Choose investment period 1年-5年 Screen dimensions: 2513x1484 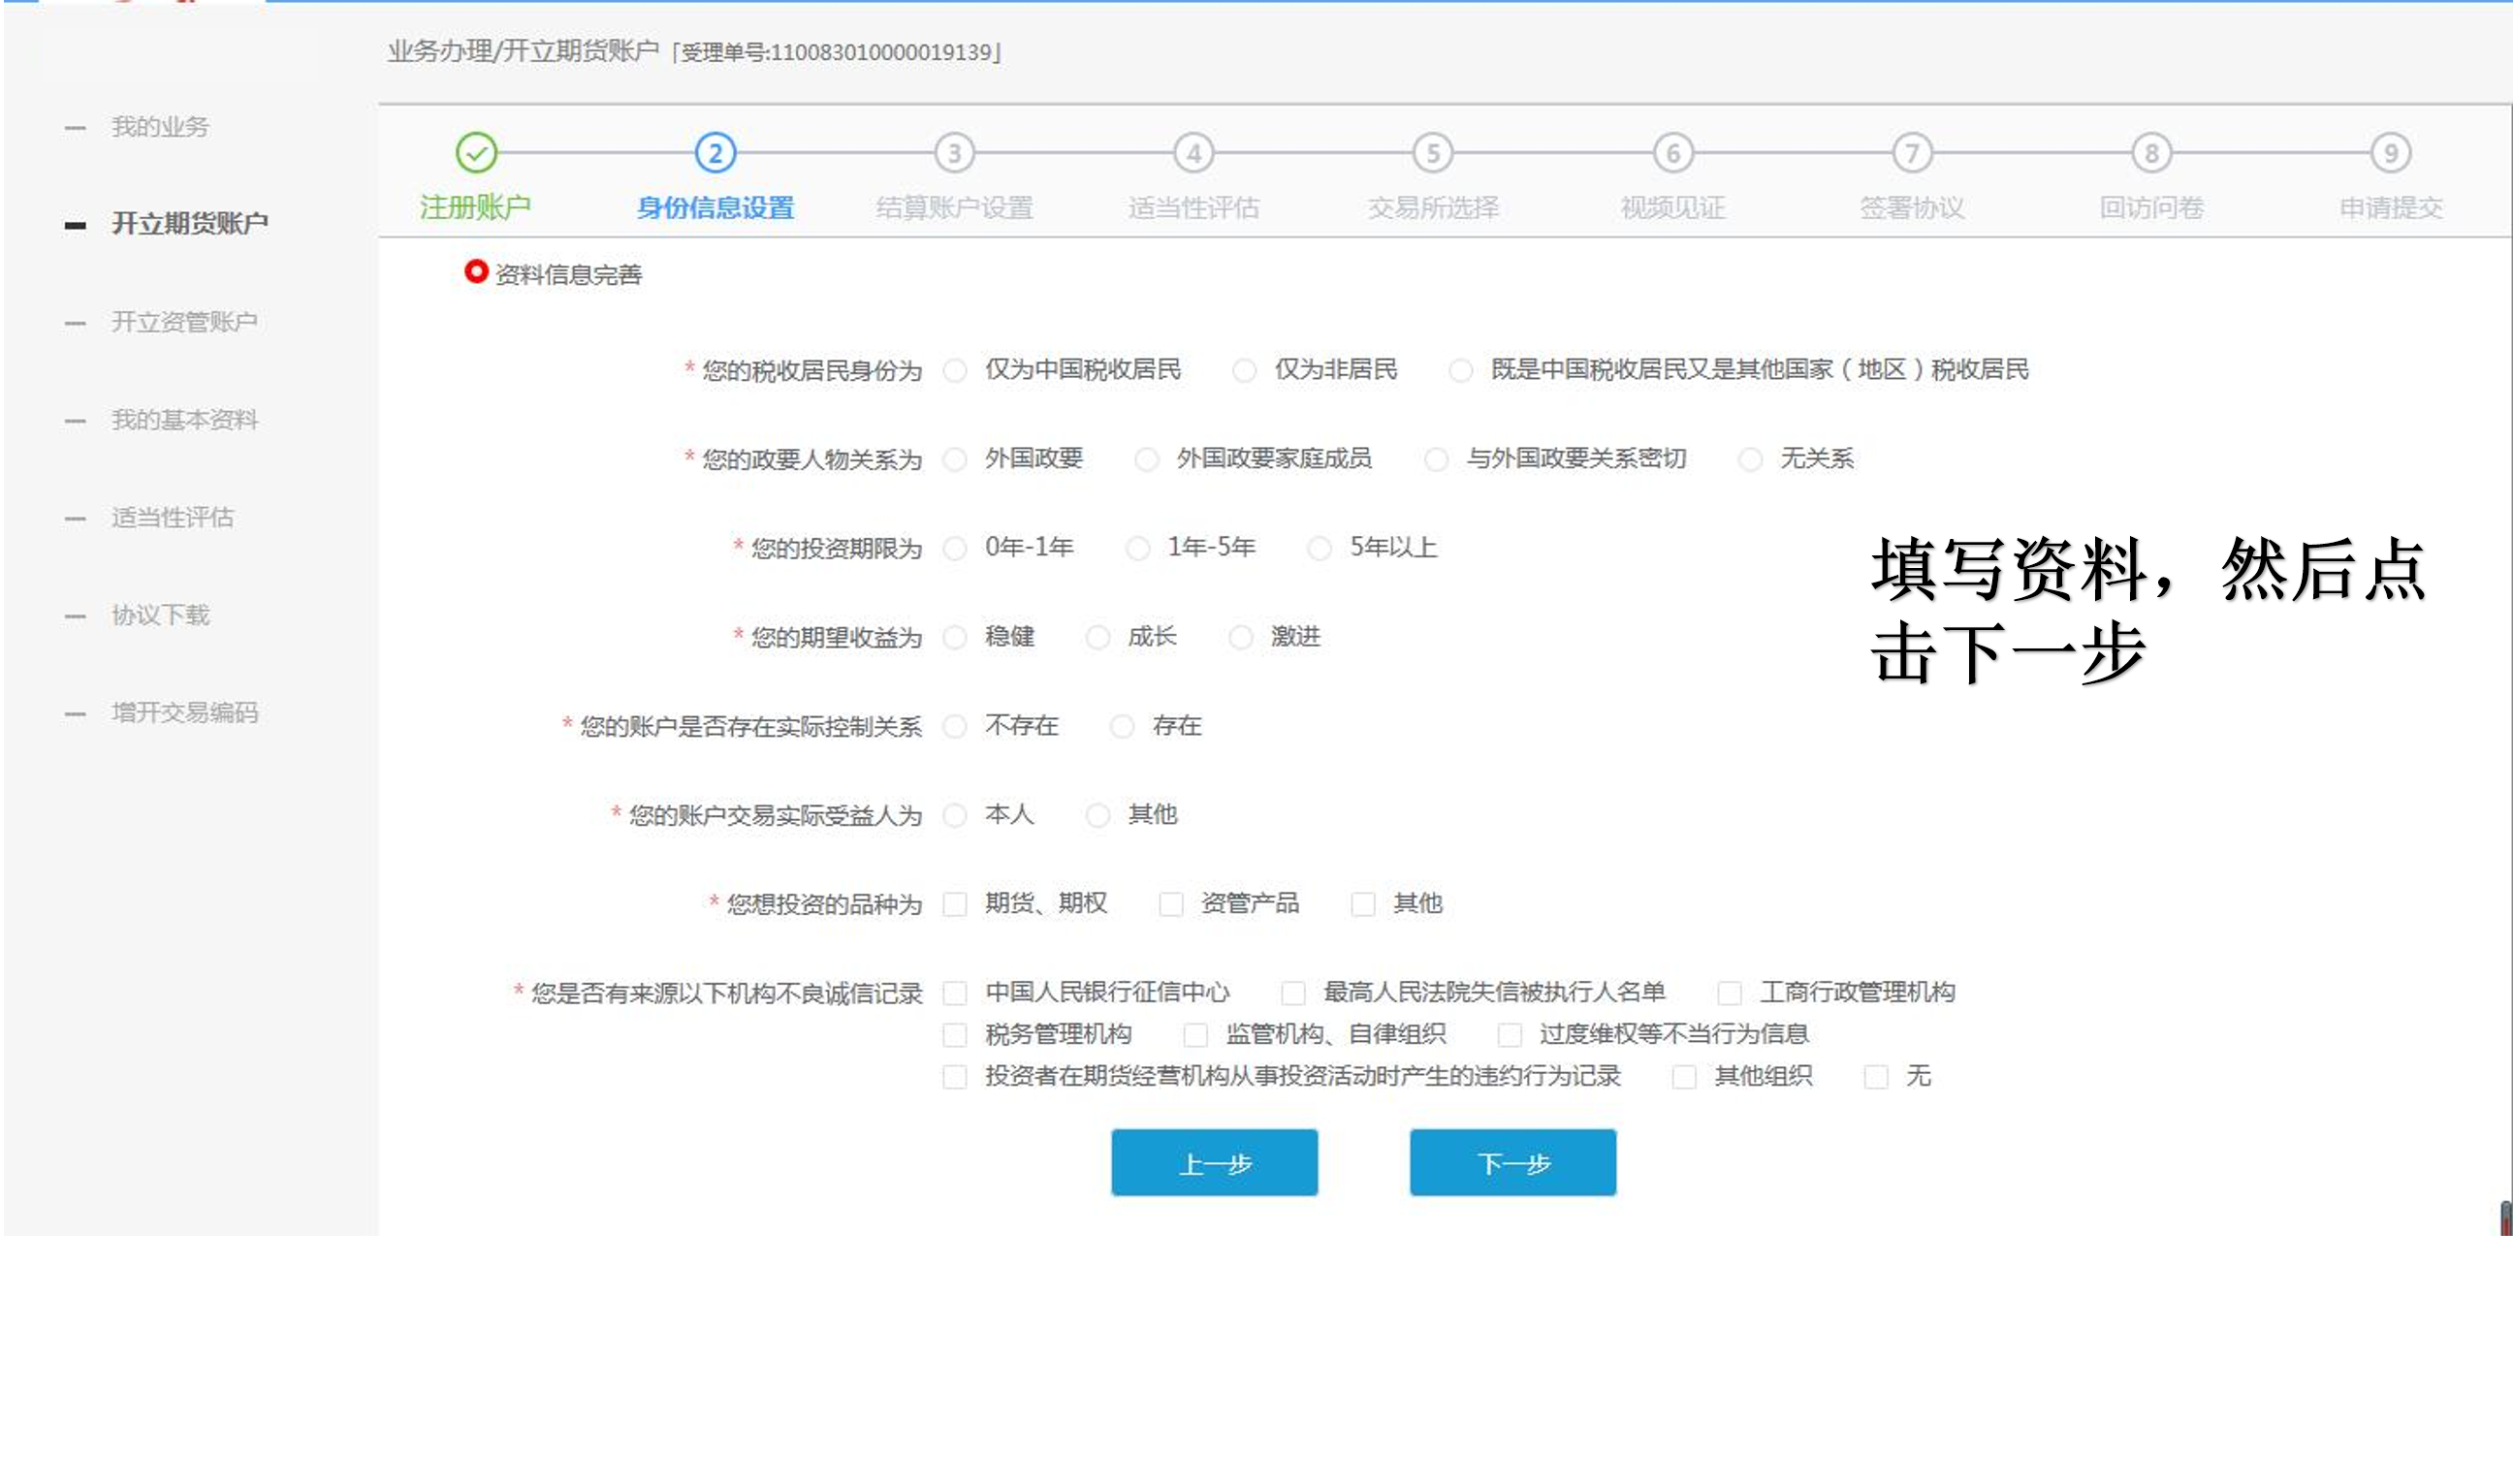pos(1138,549)
